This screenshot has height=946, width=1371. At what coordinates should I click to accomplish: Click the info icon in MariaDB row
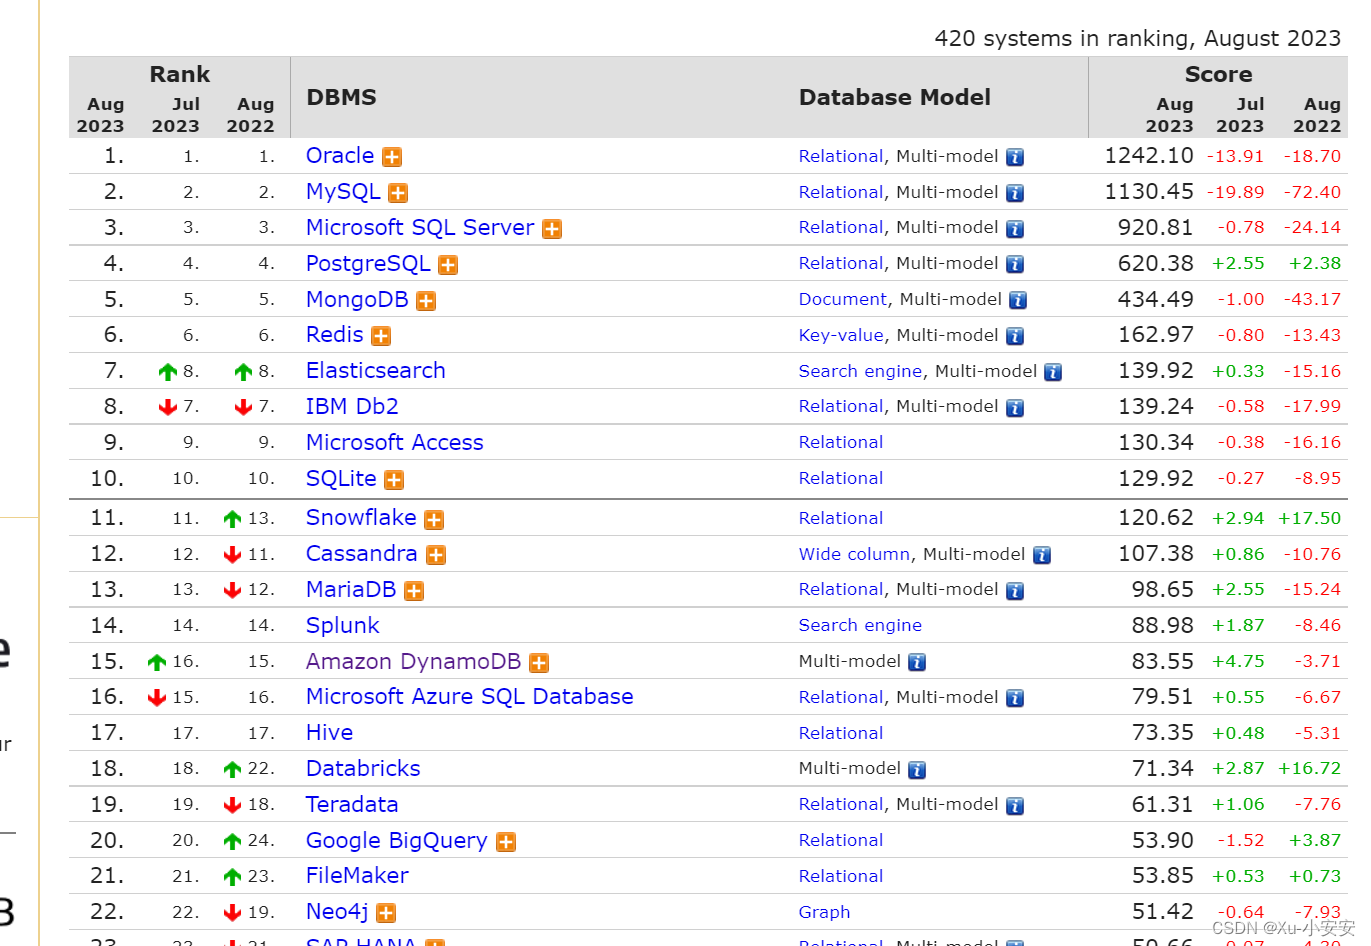tap(1015, 591)
